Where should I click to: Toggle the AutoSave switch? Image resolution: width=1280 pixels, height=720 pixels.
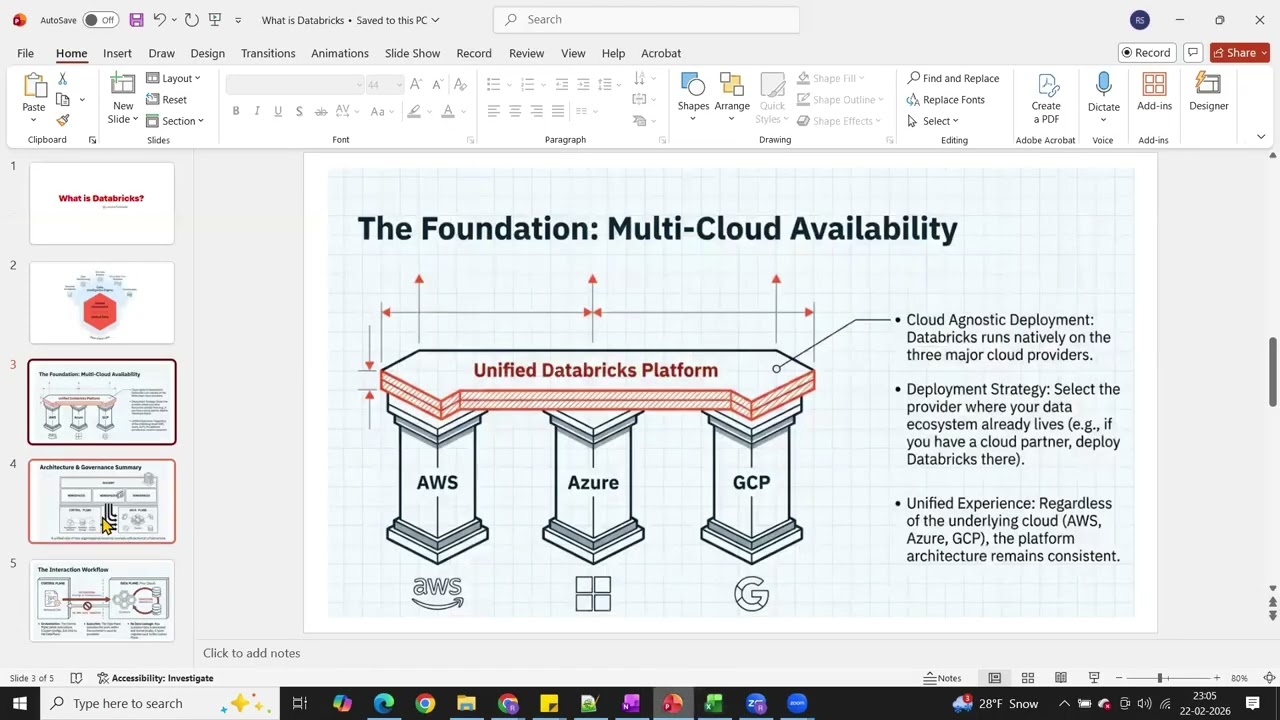(100, 20)
